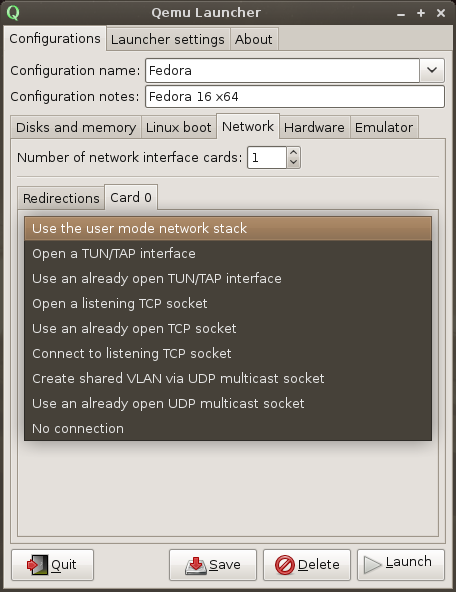Decrease number of network interface cards

point(293,163)
